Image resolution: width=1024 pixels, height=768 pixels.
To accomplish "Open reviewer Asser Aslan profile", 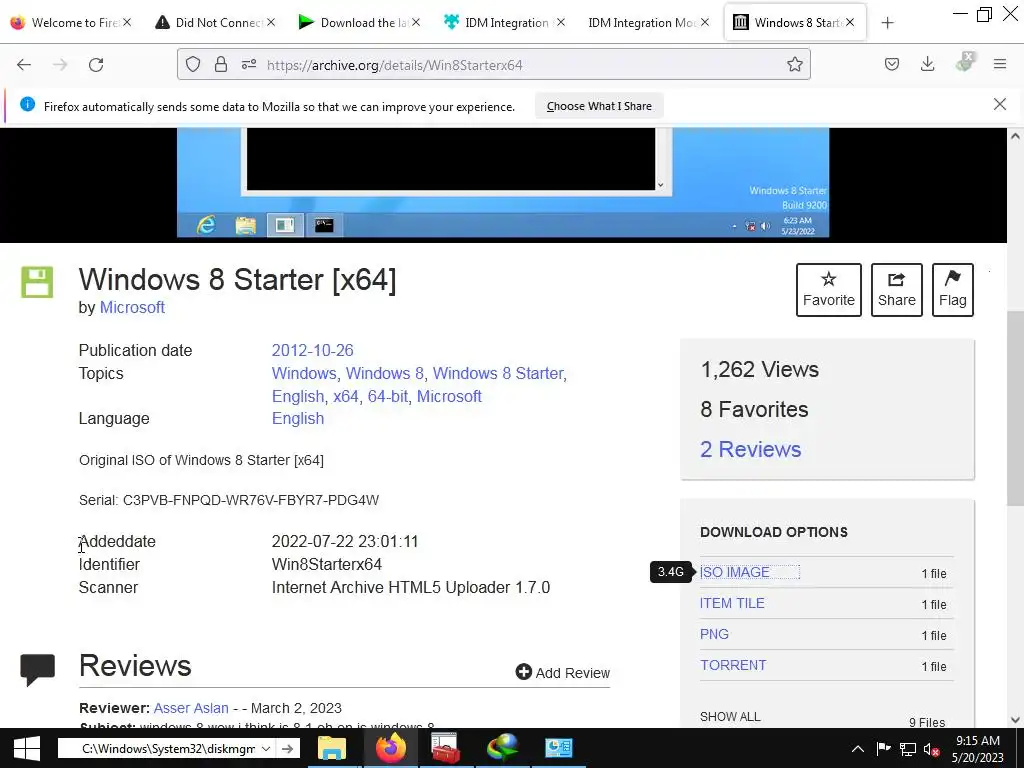I will (x=191, y=708).
